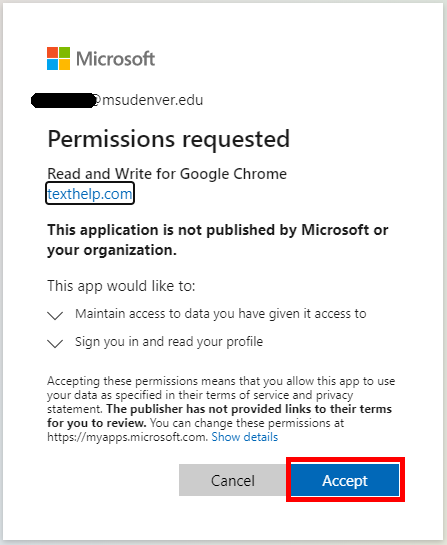This screenshot has height=545, width=447.
Task: Select the Sign you in and read profile text
Action: pos(169,342)
